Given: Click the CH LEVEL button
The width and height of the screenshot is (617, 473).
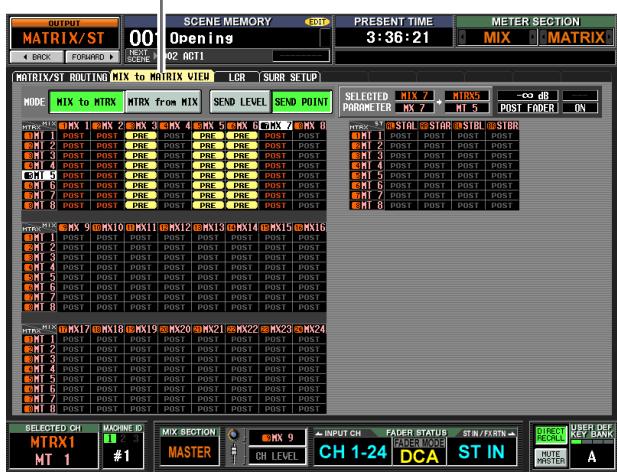Looking at the screenshot, I should pyautogui.click(x=277, y=456).
